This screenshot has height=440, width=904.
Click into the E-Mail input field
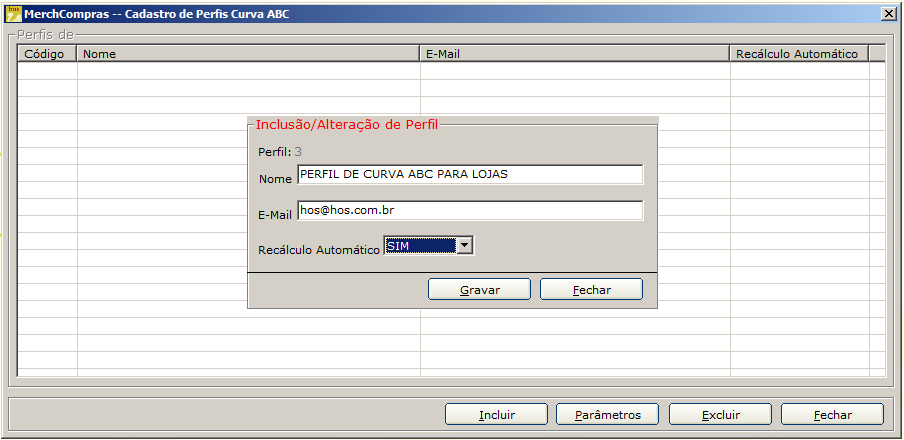coord(470,211)
